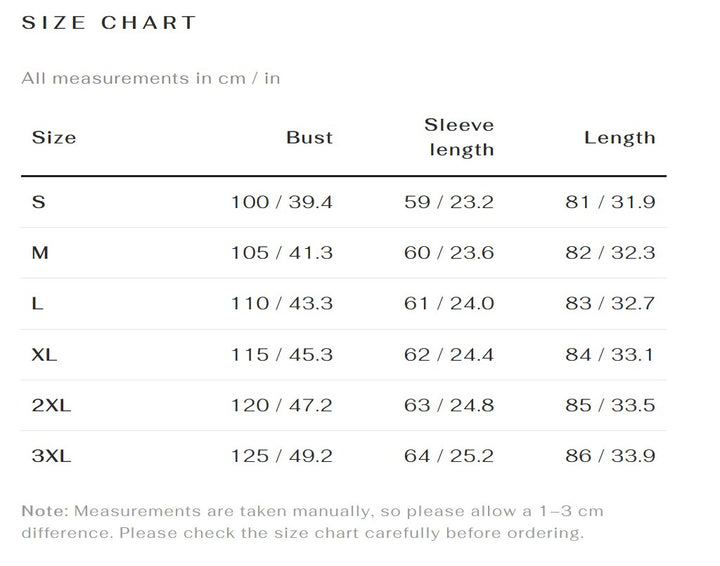
Task: Click length value 81 / 31.9
Action: [x=610, y=202]
